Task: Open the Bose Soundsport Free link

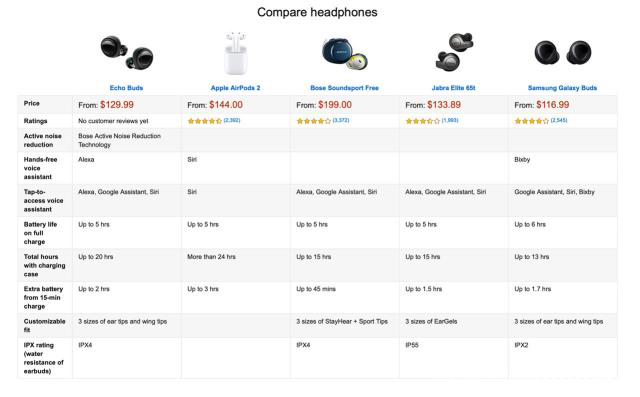Action: (344, 88)
